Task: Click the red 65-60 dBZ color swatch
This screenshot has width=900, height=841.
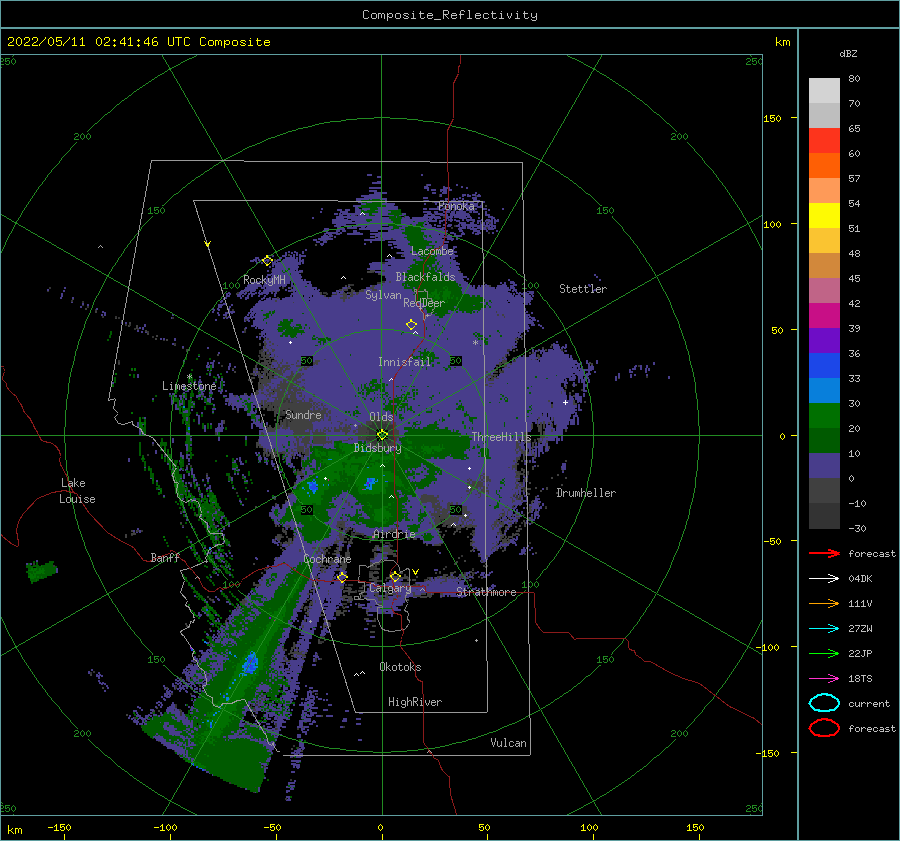Action: [x=824, y=140]
